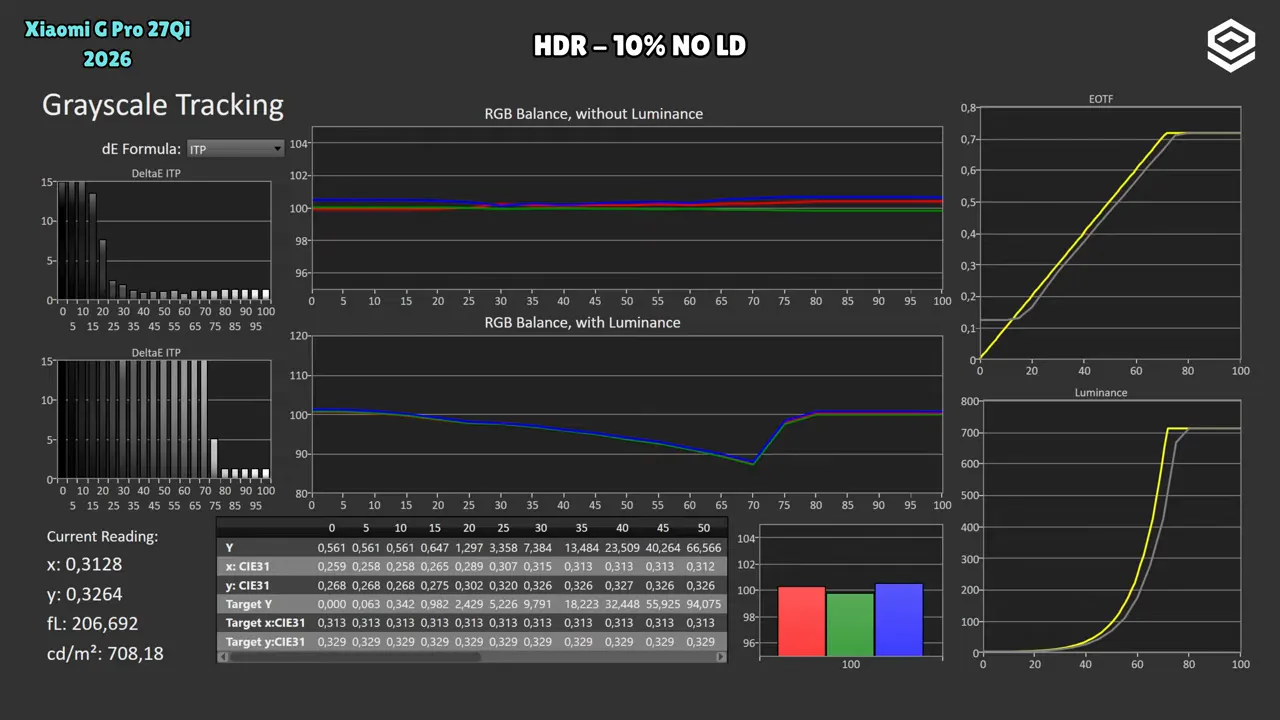Select the Target Y value 0,063
Image resolution: width=1280 pixels, height=720 pixels.
pyautogui.click(x=366, y=604)
